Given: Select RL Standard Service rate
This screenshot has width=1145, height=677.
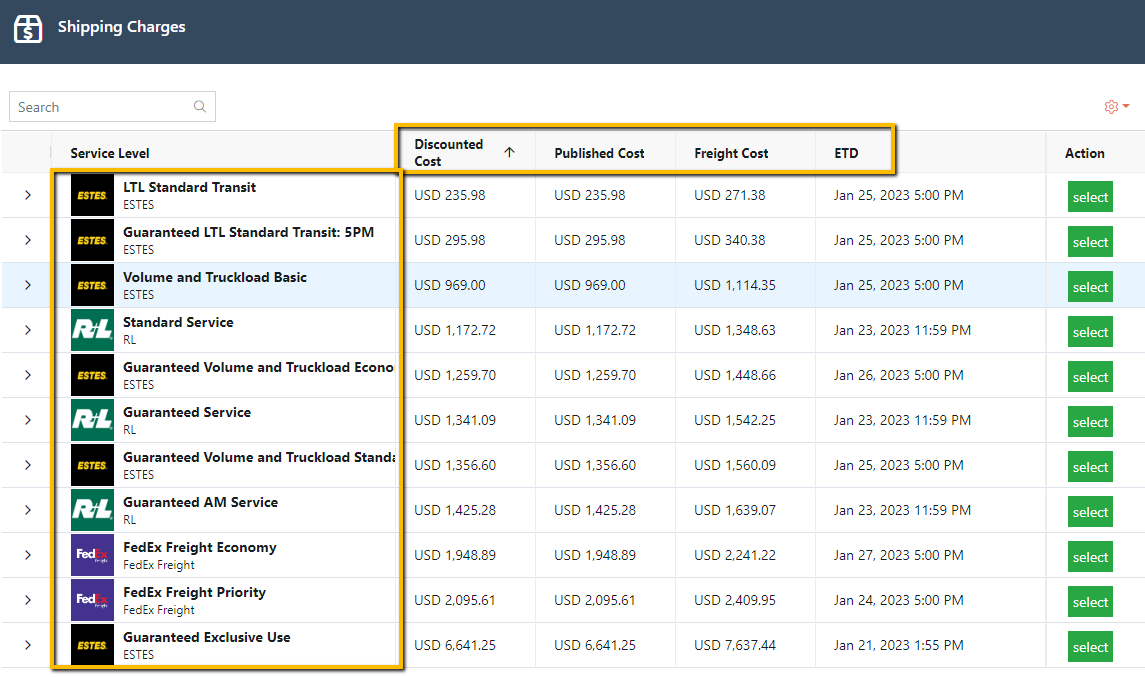Looking at the screenshot, I should click(x=1090, y=332).
